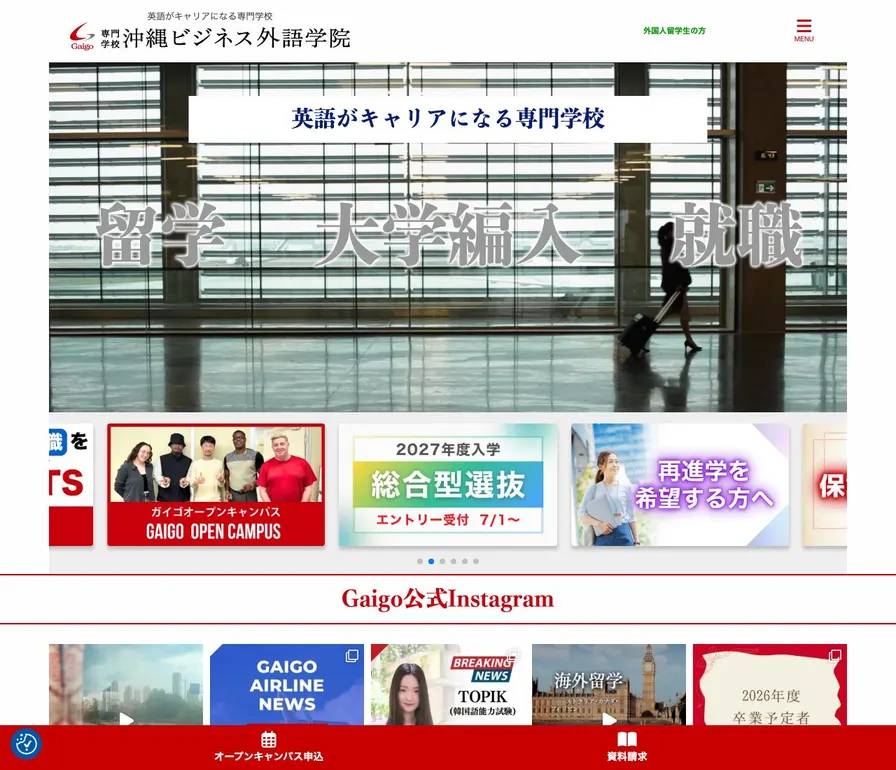
Task: Open the partially visible 保 banner at carousel edge
Action: tap(825, 484)
